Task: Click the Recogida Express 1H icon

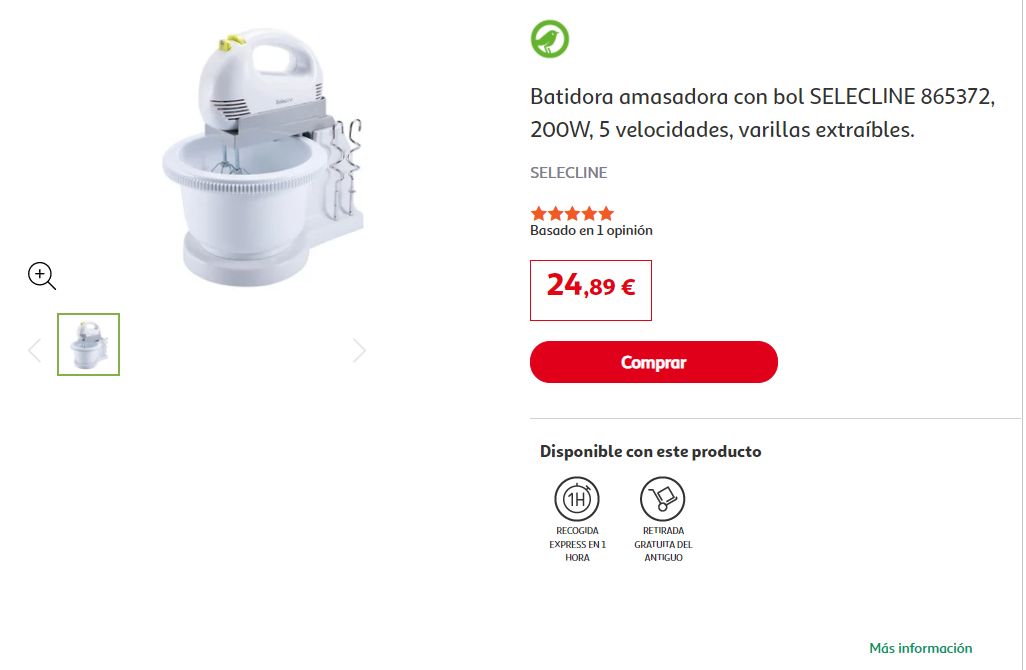Action: click(x=576, y=499)
